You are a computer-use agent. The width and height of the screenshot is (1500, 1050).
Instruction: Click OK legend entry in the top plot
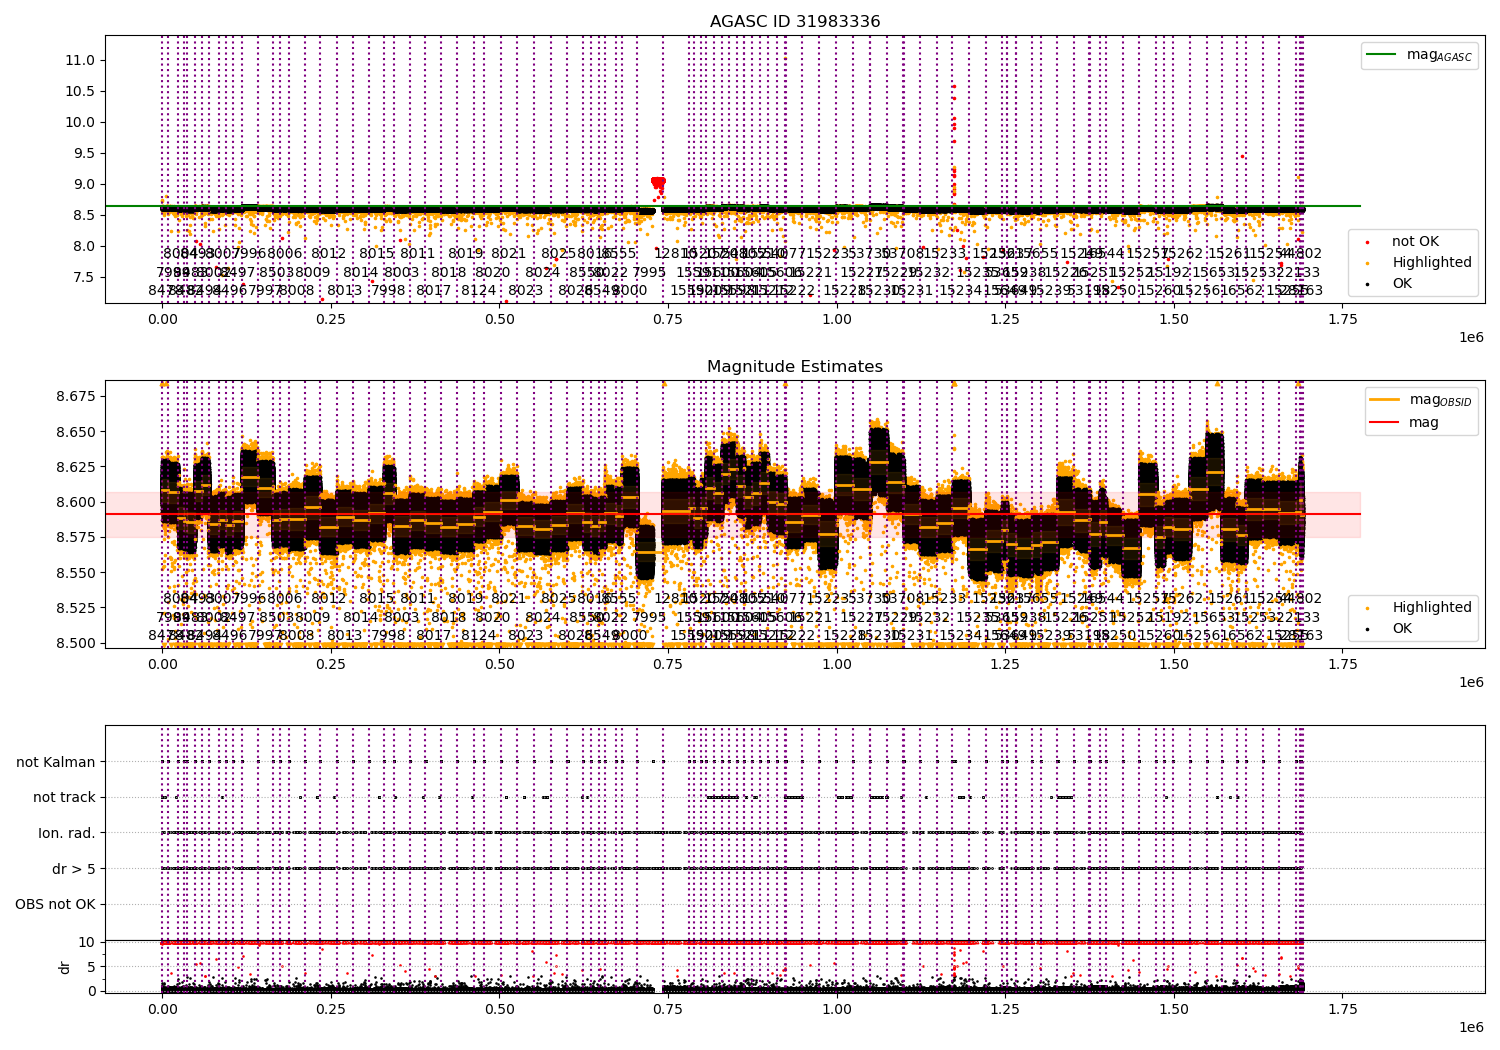[1402, 284]
